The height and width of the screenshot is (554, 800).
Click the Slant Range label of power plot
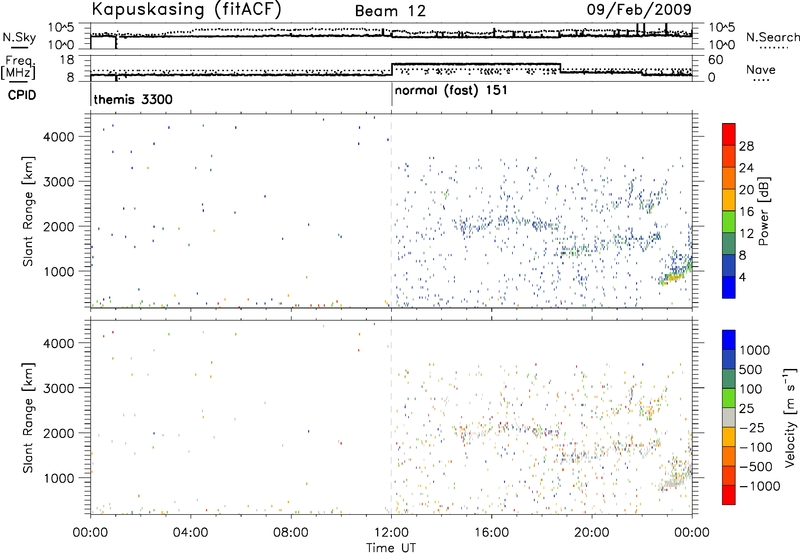pos(28,211)
